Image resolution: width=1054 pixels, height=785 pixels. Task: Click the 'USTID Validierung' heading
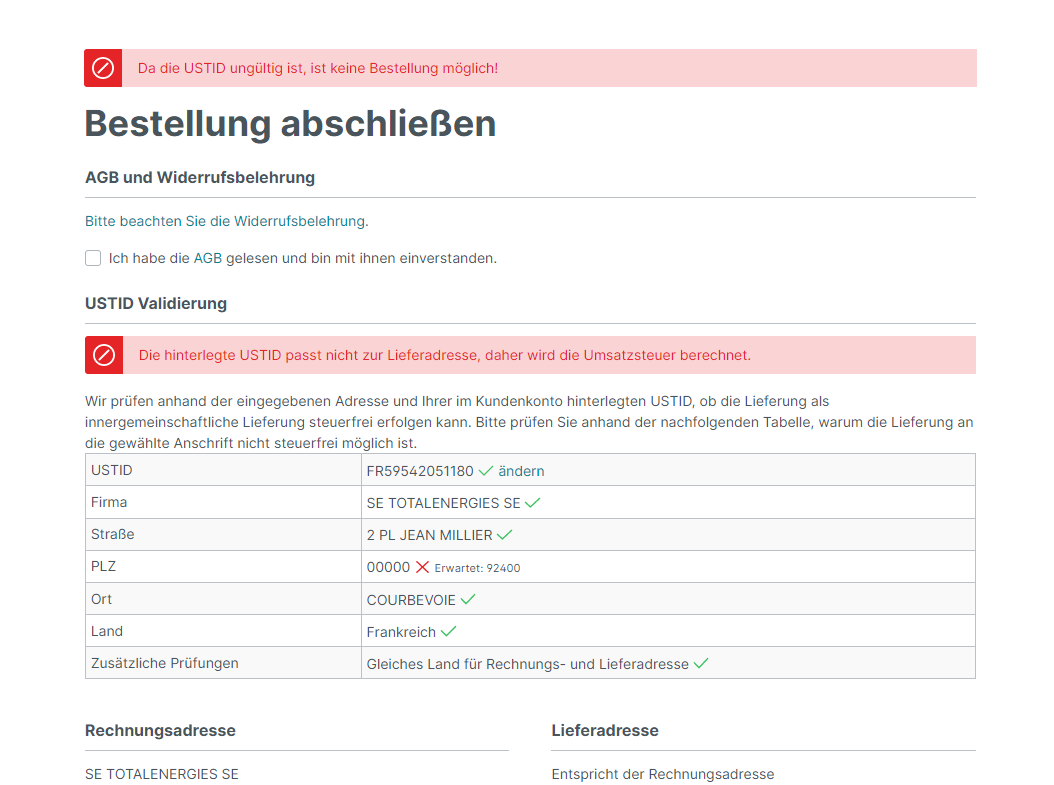[156, 303]
